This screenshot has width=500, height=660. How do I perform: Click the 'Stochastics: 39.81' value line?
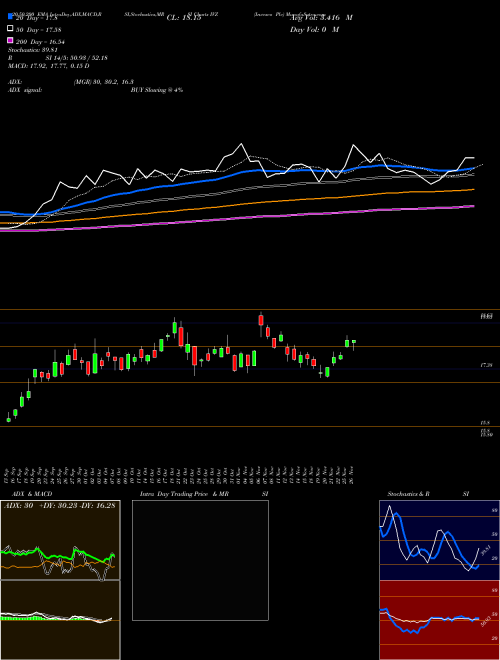tap(33, 50)
